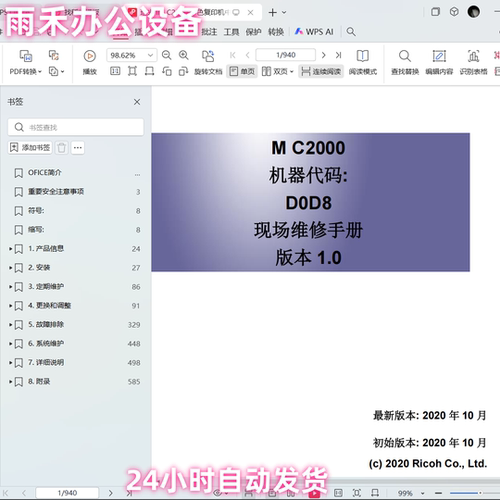Image resolution: width=500 pixels, height=500 pixels.
Task: Click the zoom minus button beside slider
Action: (x=439, y=493)
